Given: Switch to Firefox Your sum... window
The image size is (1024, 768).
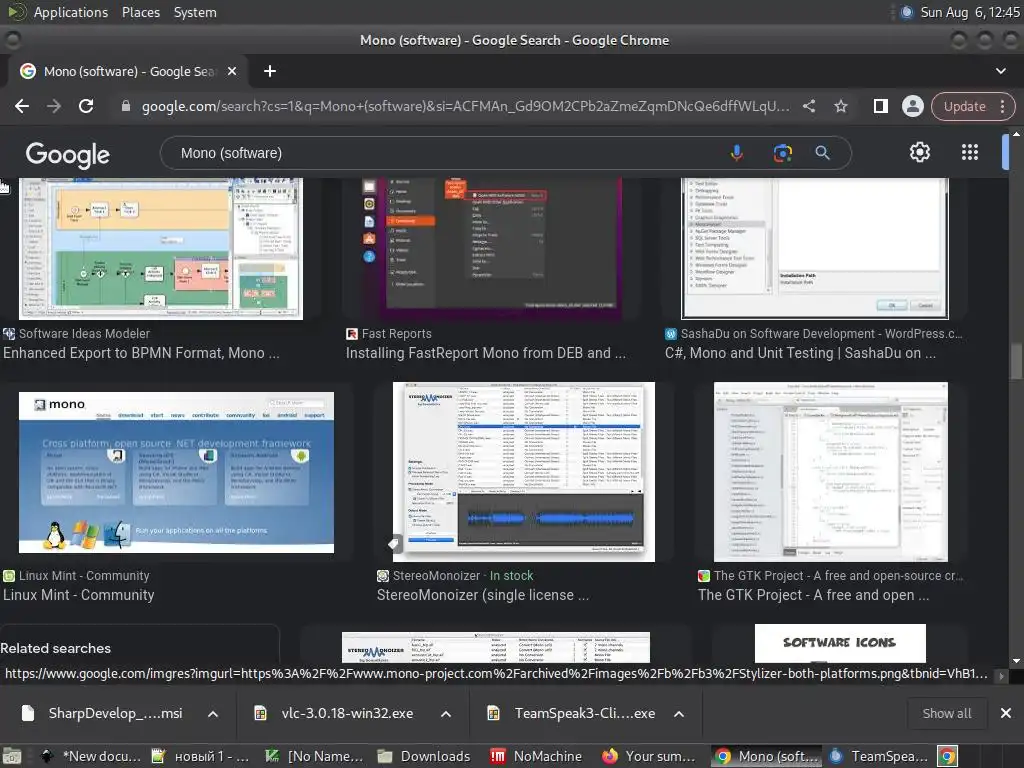Looking at the screenshot, I should point(649,756).
